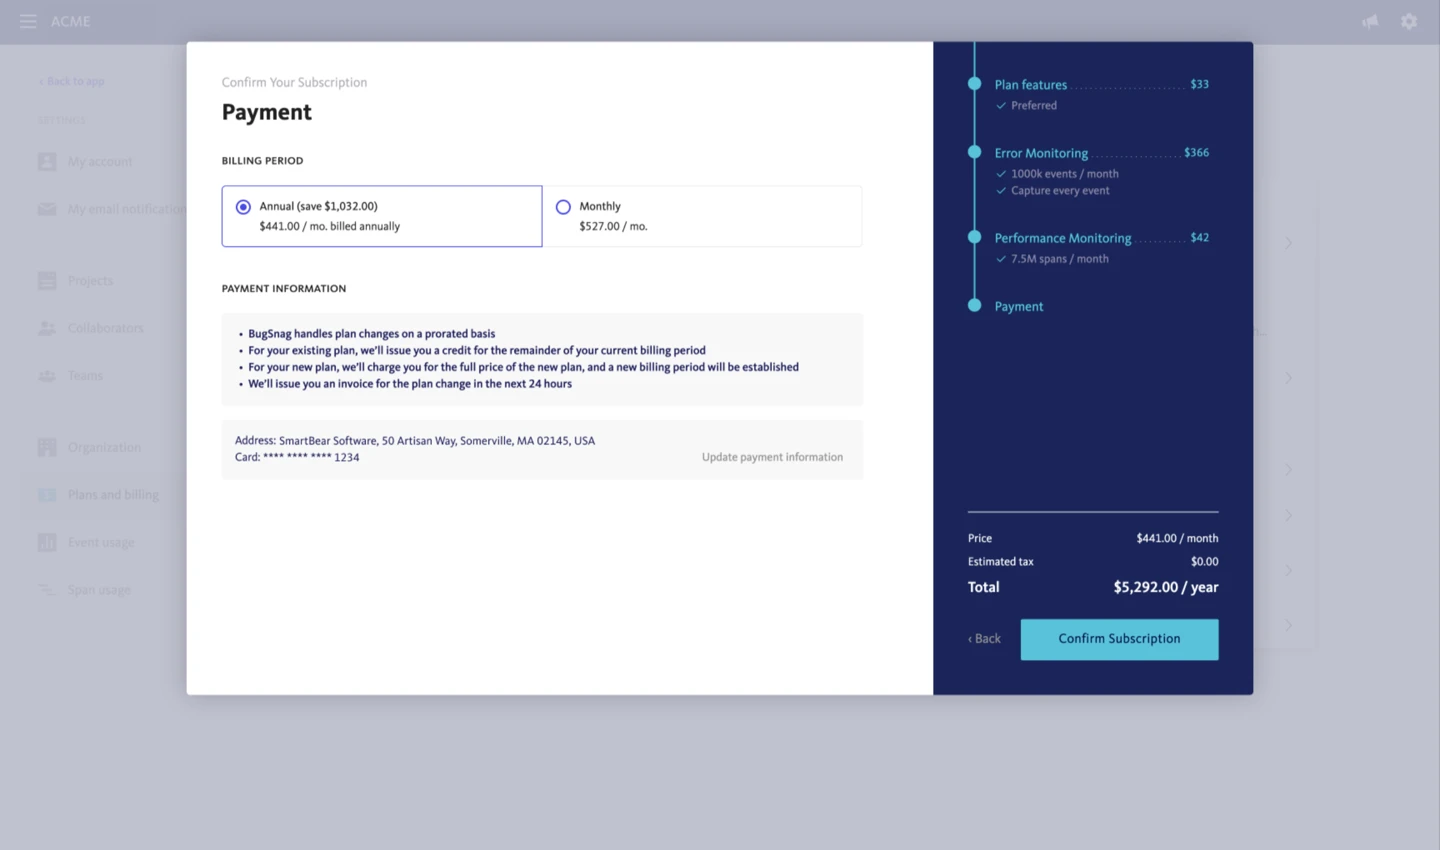Click the My account icon in the sidebar
The image size is (1440, 850).
[47, 161]
